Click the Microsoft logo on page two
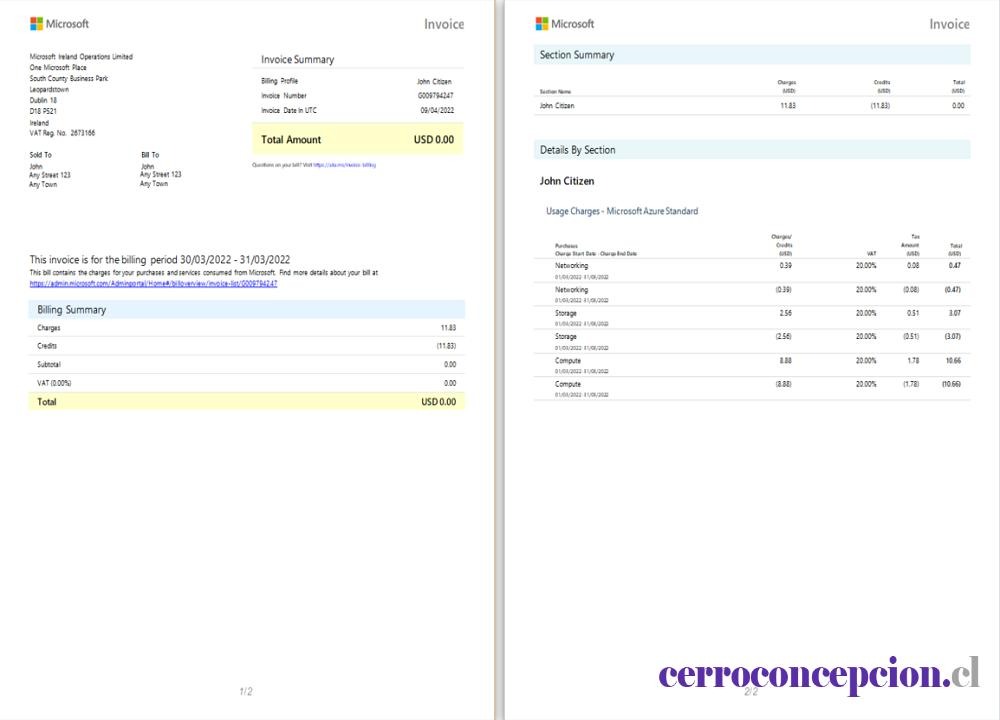This screenshot has width=1000, height=720. 564,24
